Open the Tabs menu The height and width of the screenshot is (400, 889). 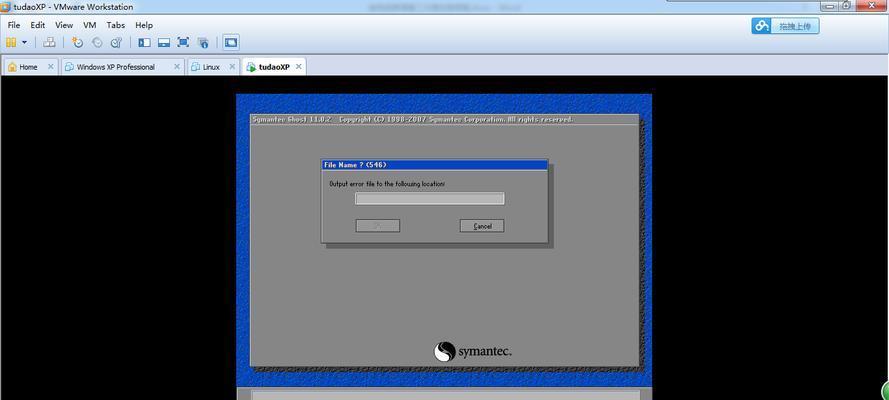tap(116, 25)
